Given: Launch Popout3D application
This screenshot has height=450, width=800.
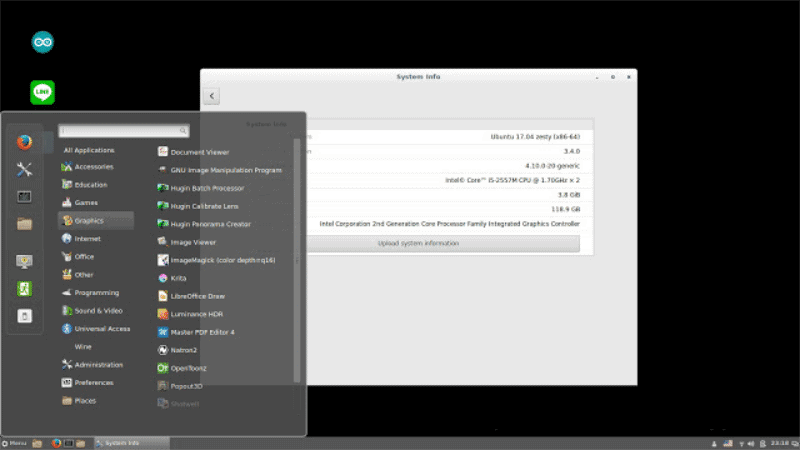Looking at the screenshot, I should 181,386.
